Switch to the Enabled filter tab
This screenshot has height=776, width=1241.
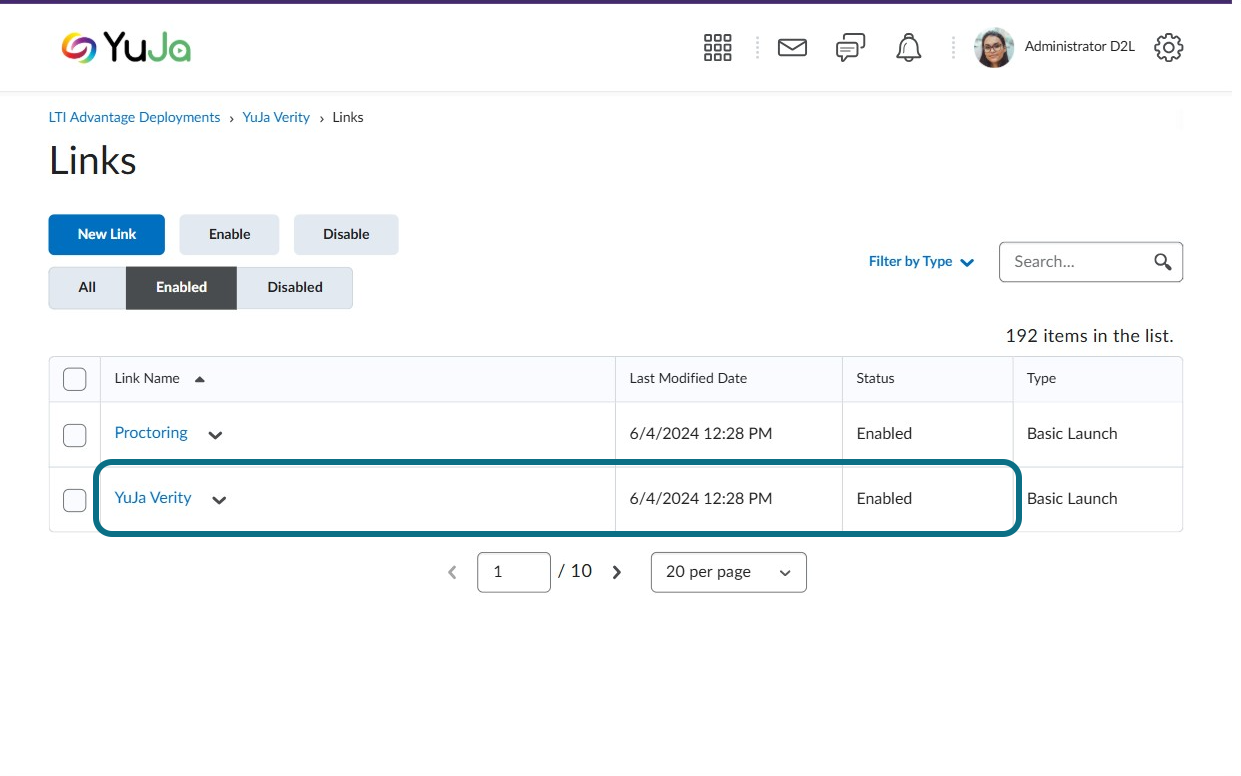point(181,287)
